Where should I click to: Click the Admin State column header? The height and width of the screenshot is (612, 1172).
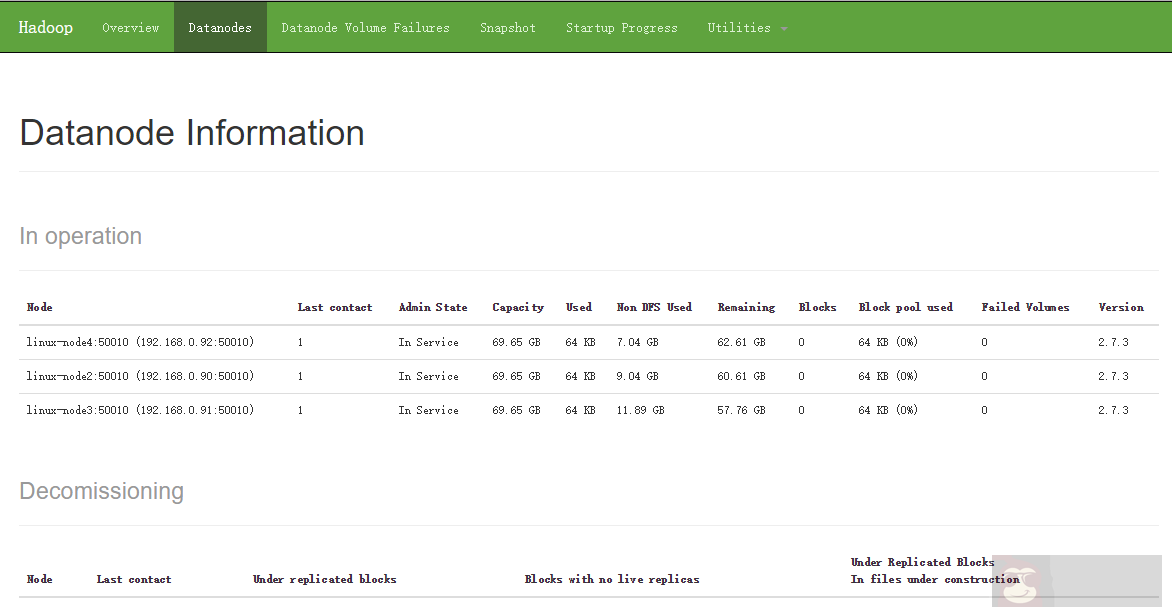tap(432, 307)
